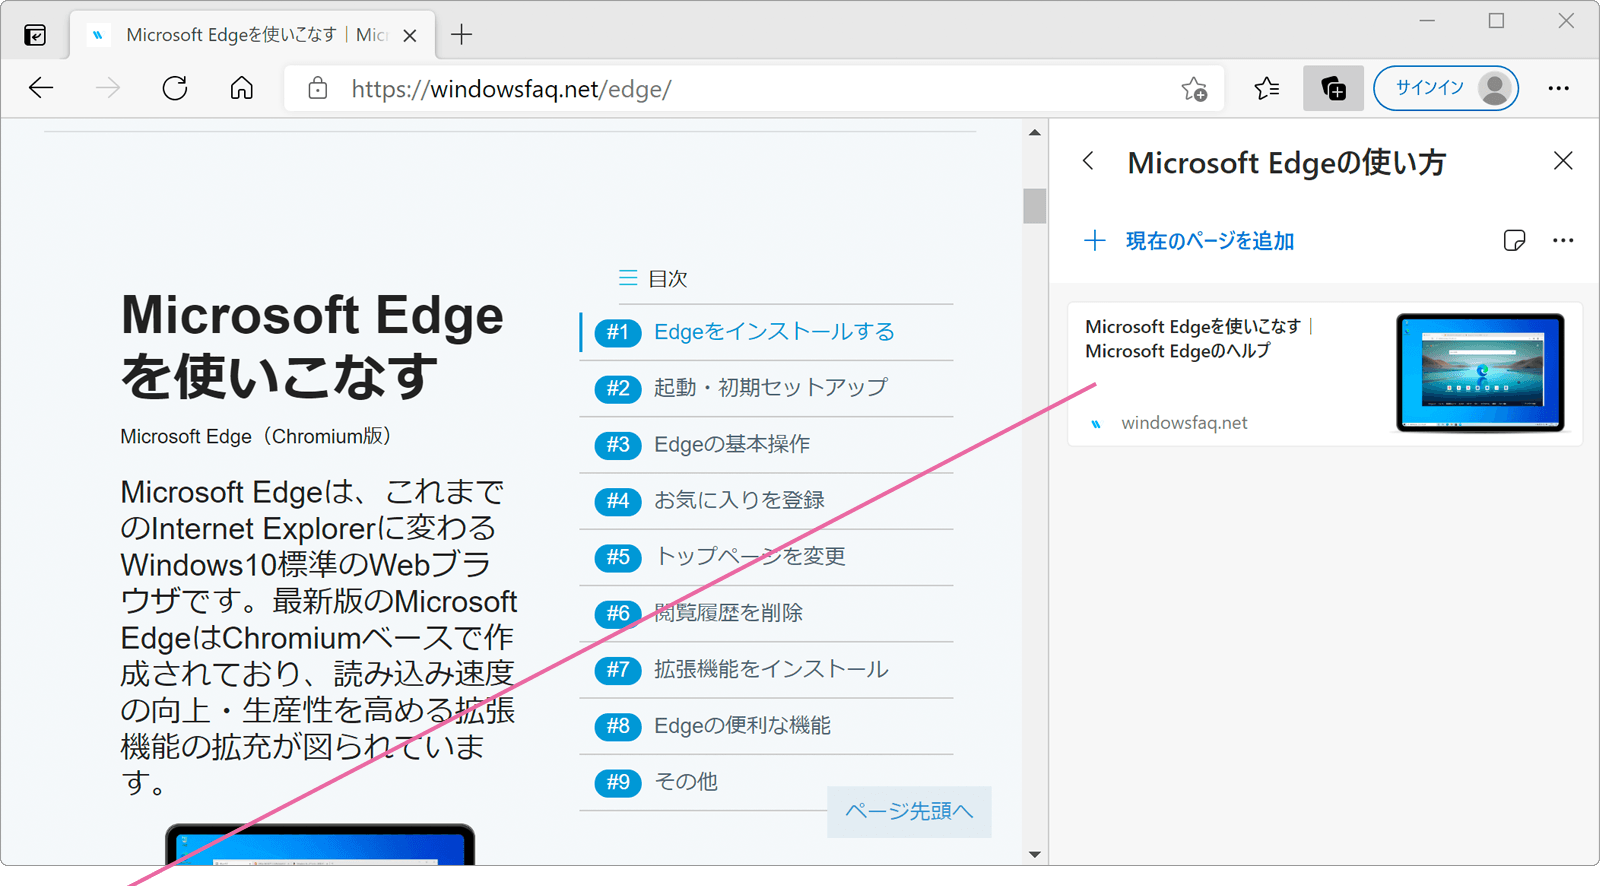The width and height of the screenshot is (1600, 886).
Task: Click the vertical scrollbar thumb
Action: [1035, 206]
